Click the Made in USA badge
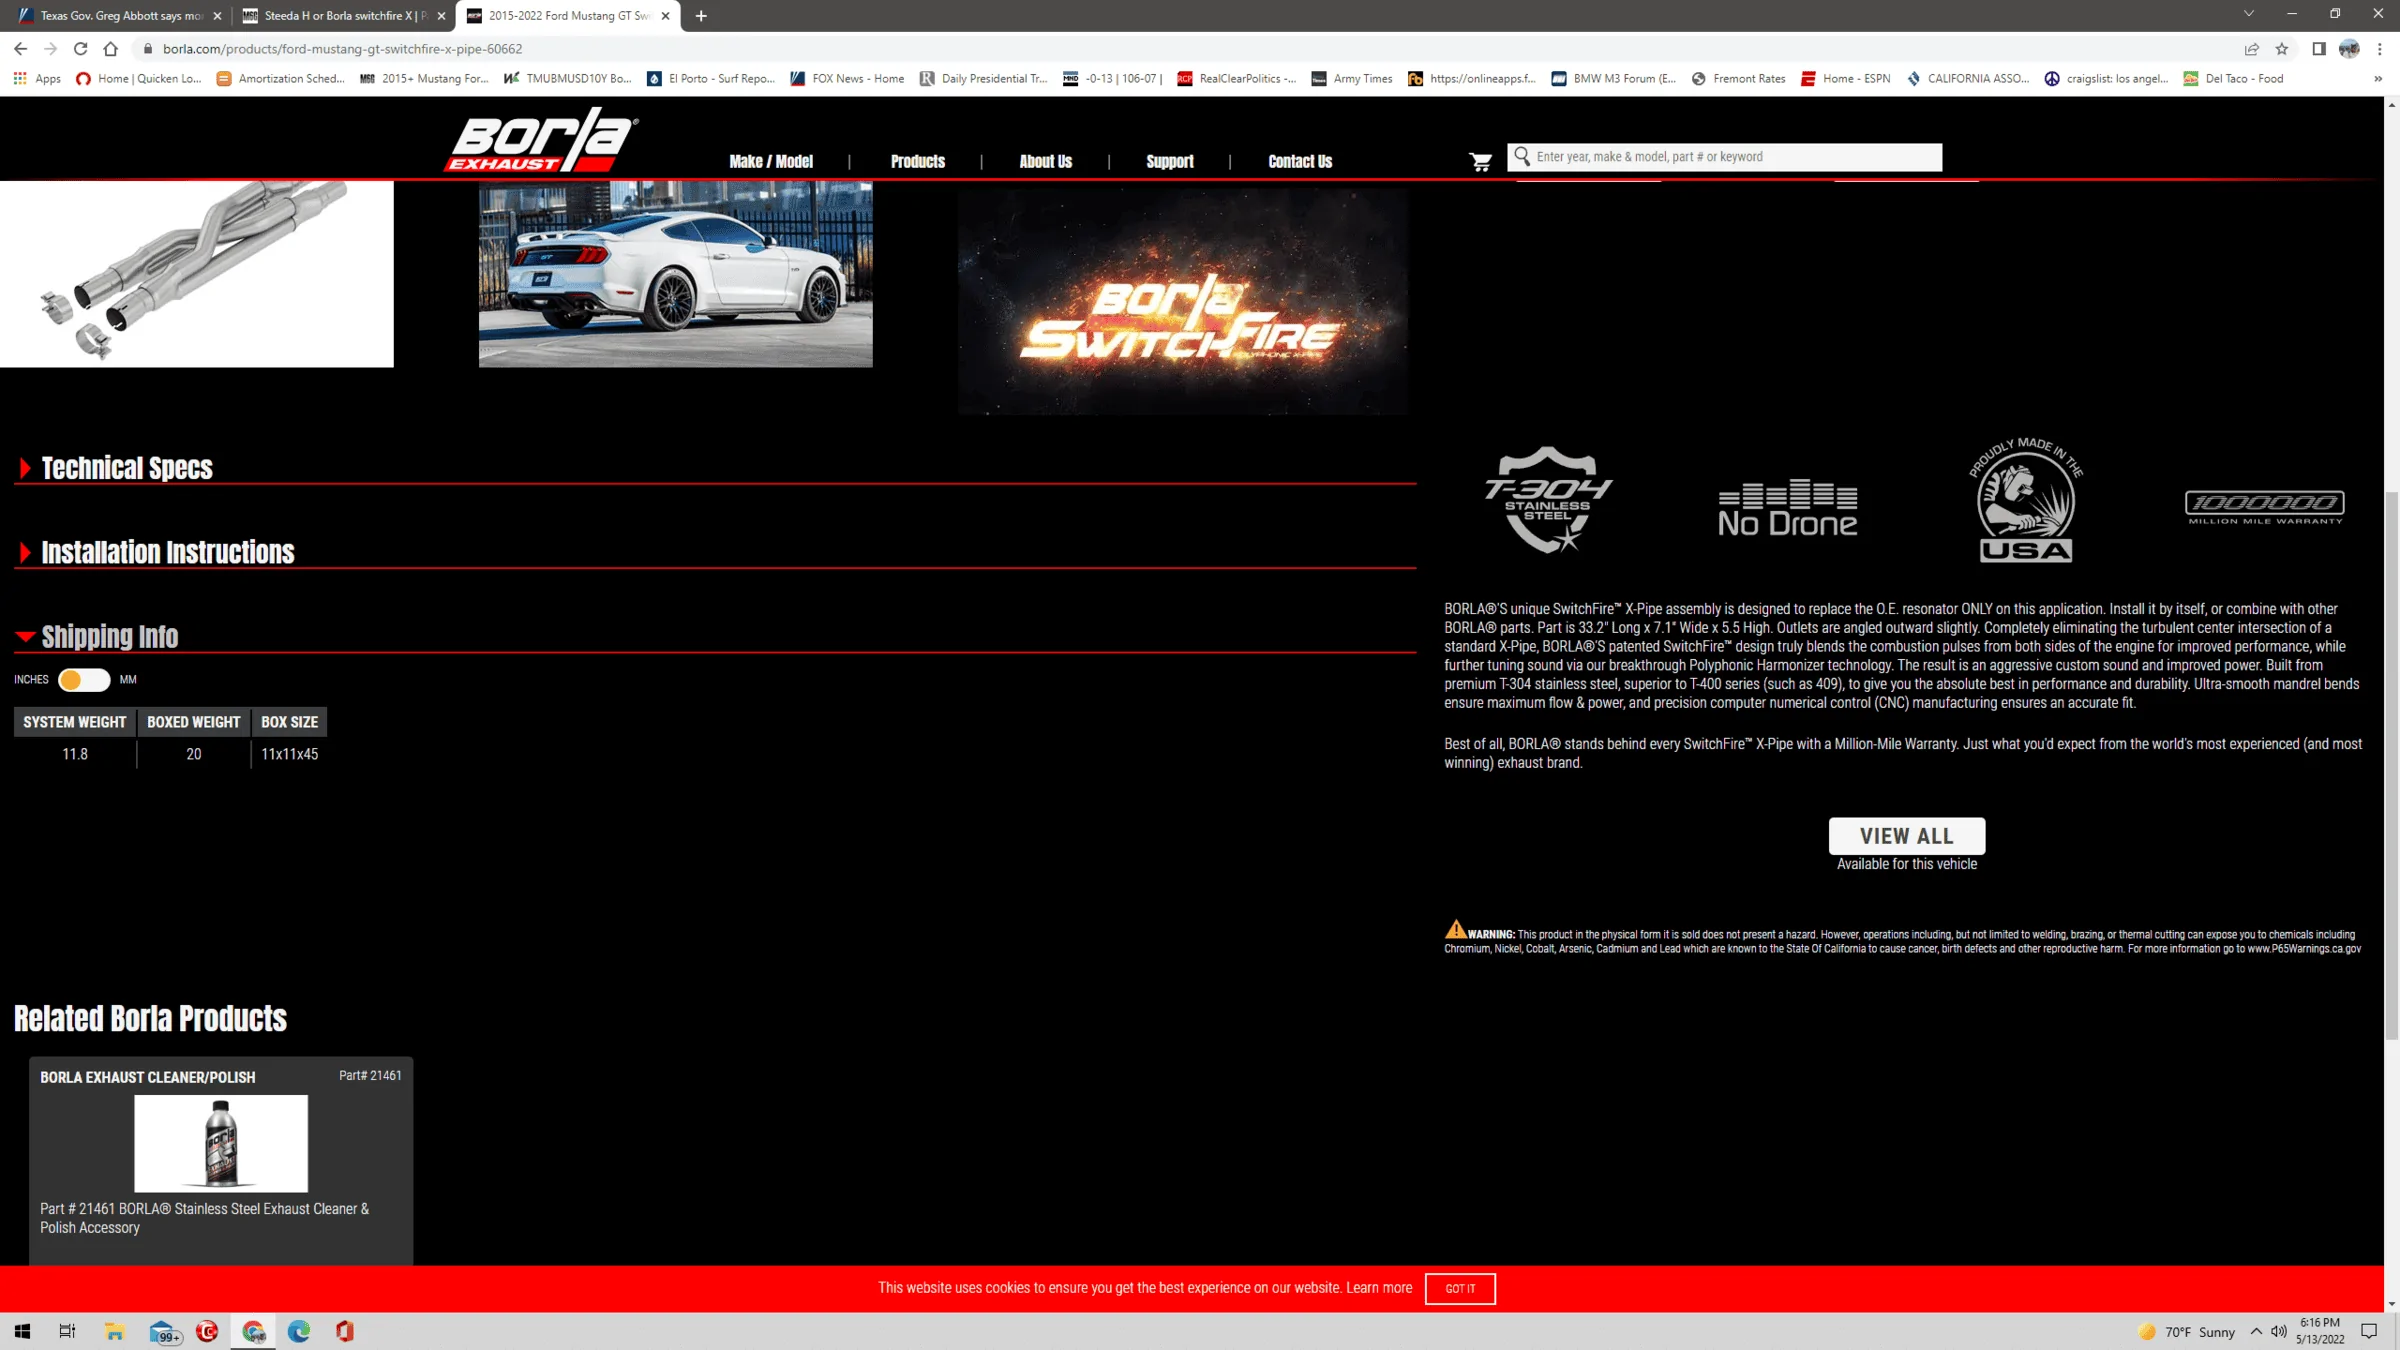The width and height of the screenshot is (2400, 1350). tap(2025, 500)
